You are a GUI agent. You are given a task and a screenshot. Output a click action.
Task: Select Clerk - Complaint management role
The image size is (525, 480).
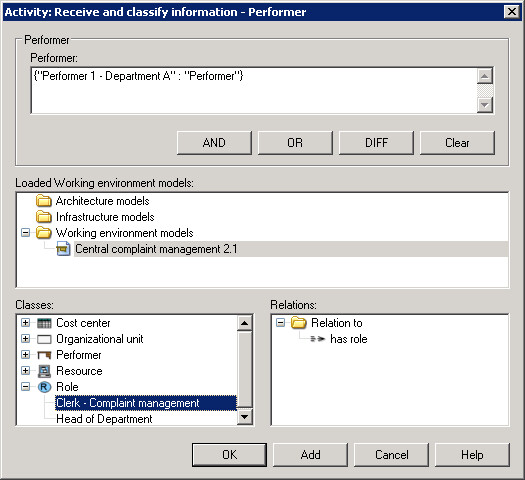click(x=146, y=403)
